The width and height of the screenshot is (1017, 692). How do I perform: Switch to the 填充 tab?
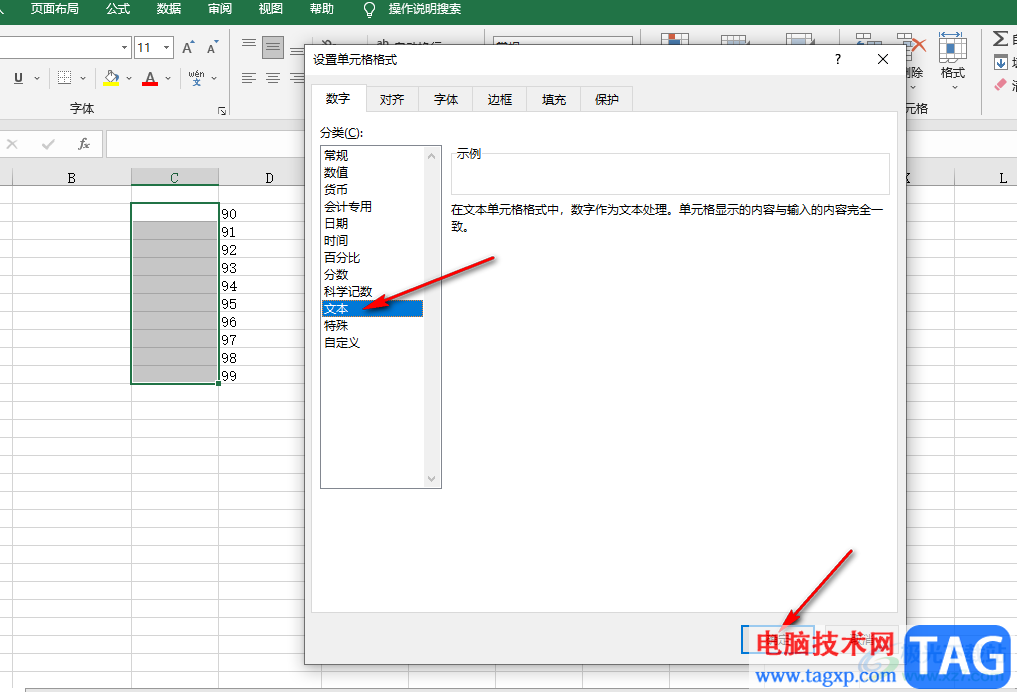pyautogui.click(x=553, y=99)
